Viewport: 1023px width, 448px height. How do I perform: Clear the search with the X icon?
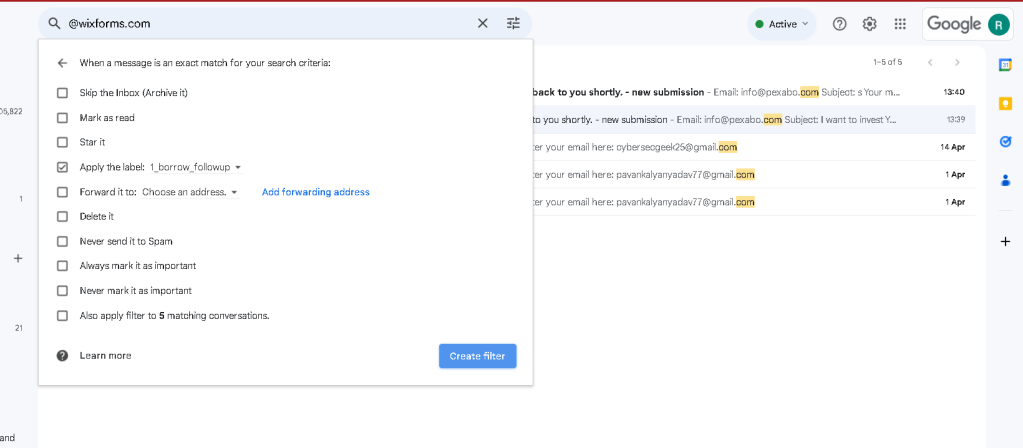(x=482, y=24)
